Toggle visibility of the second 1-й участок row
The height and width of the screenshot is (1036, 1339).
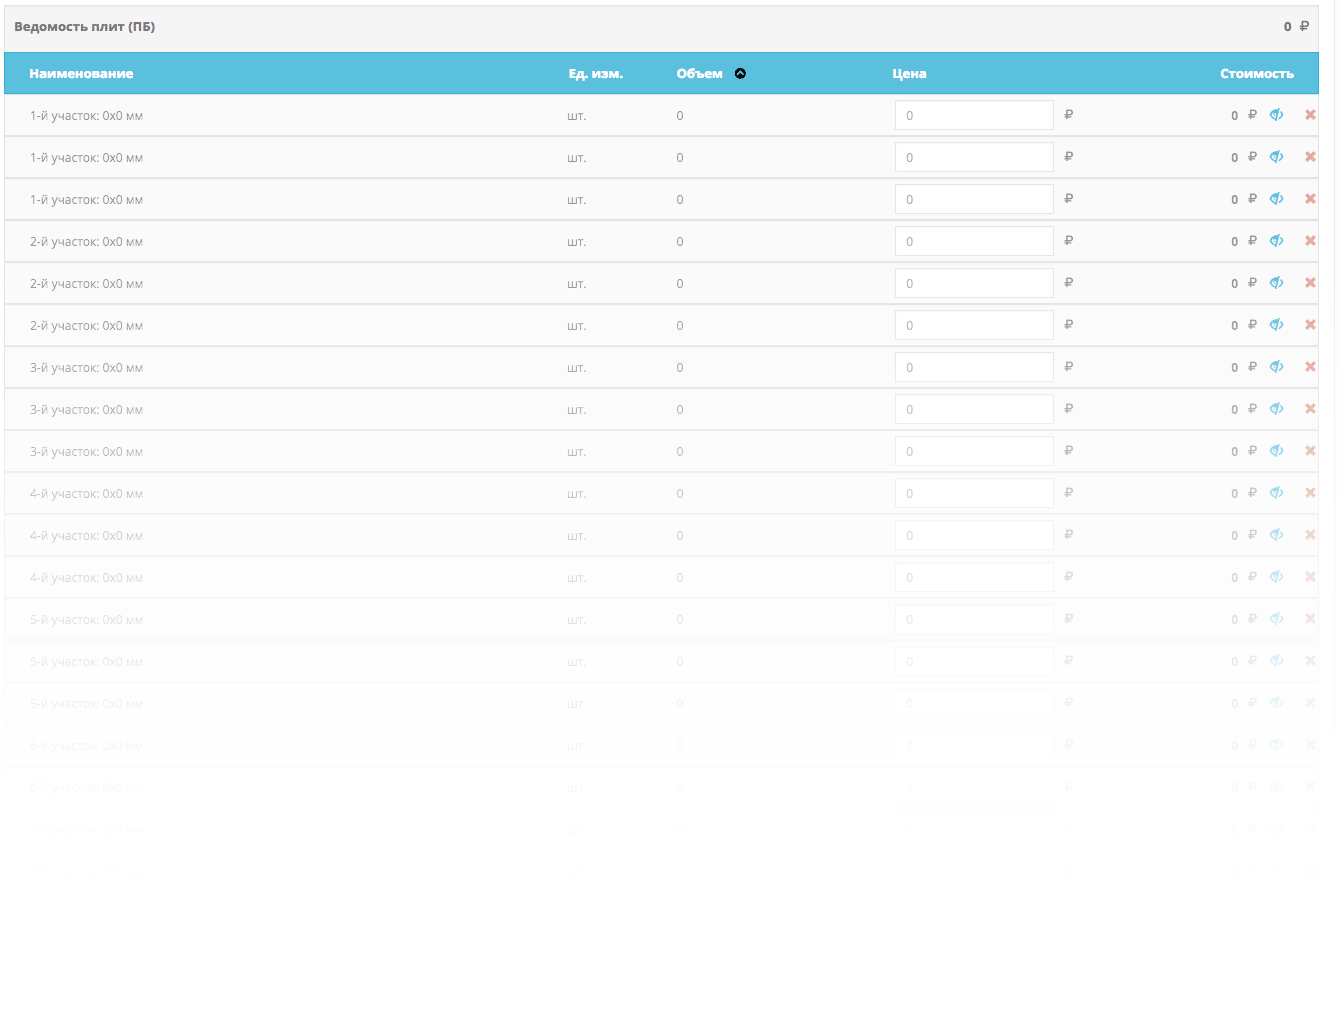pyautogui.click(x=1276, y=157)
